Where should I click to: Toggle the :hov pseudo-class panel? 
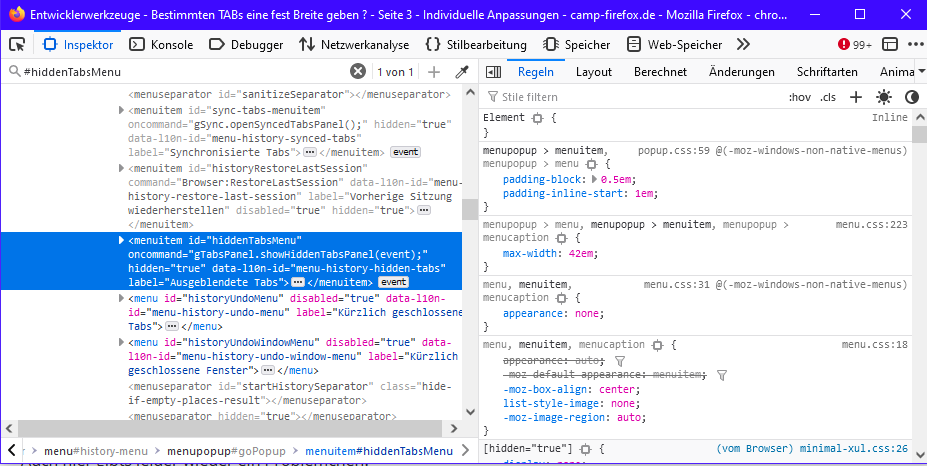[800, 97]
